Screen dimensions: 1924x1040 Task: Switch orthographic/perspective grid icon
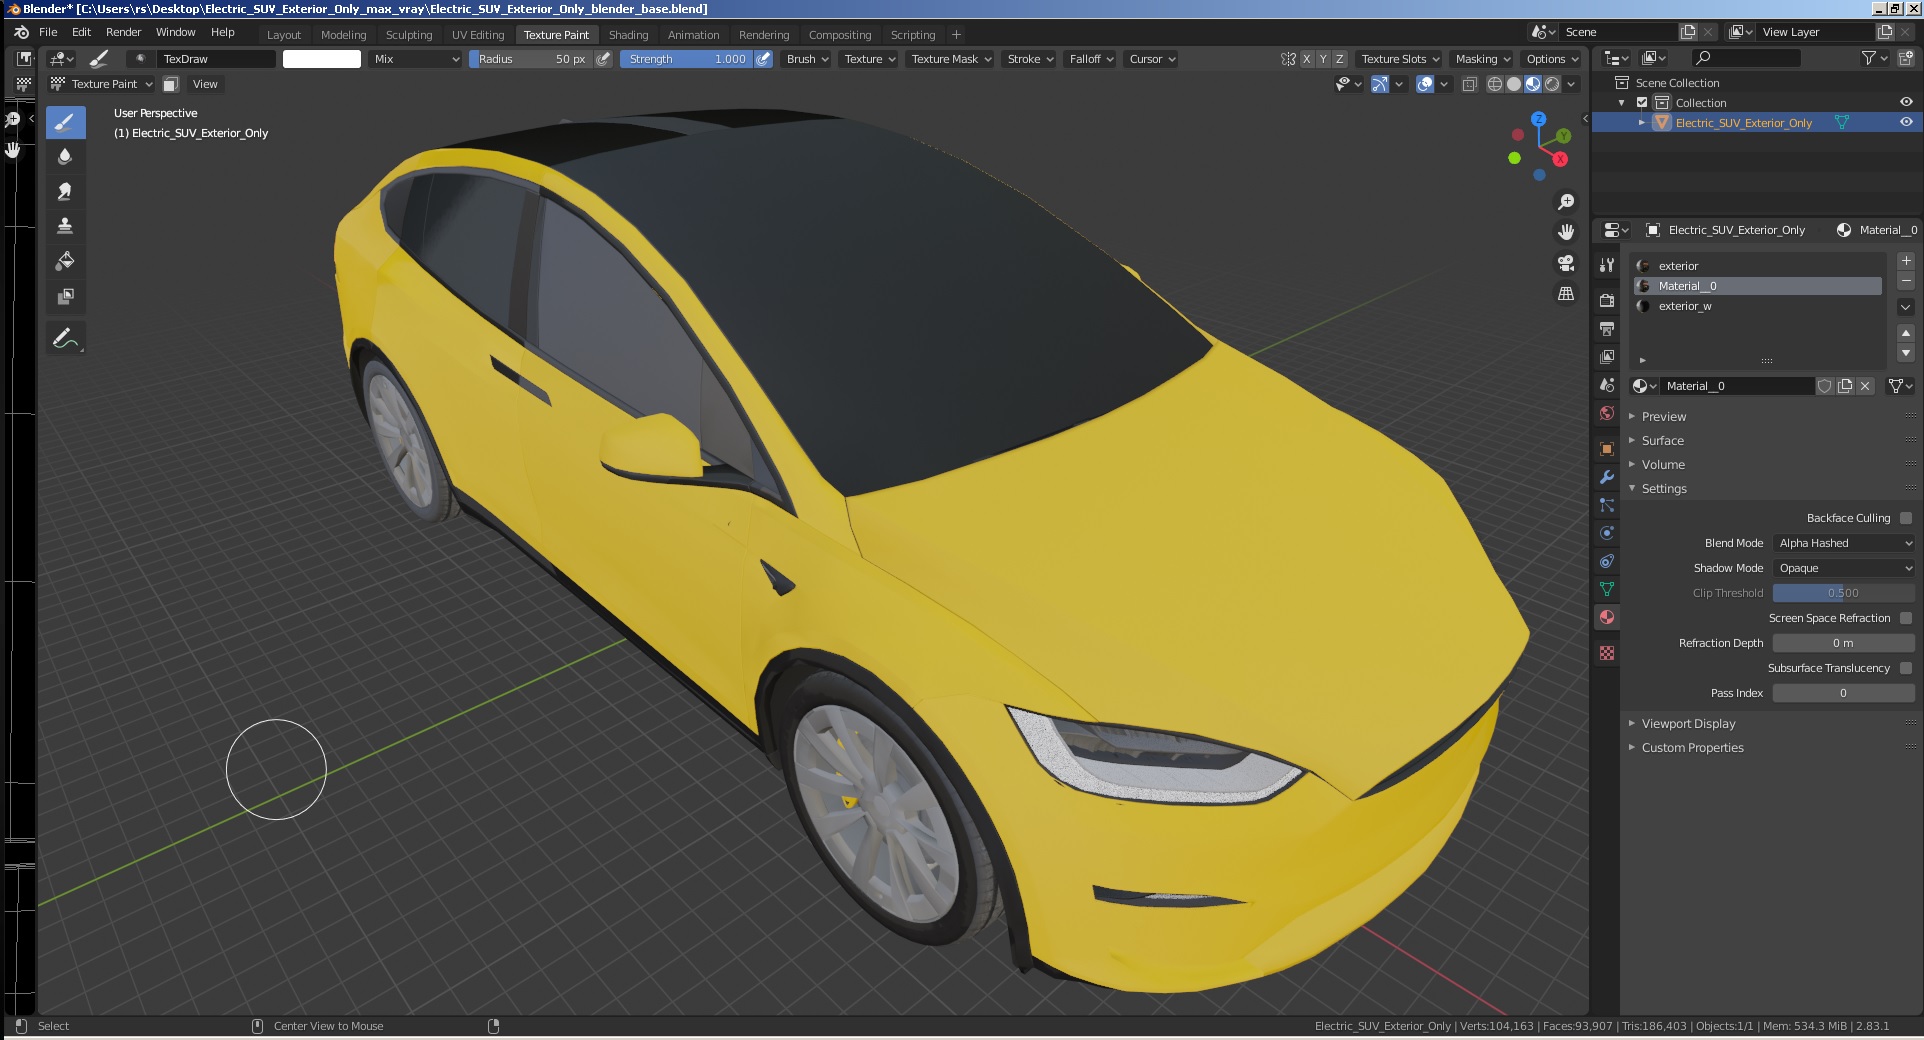pyautogui.click(x=1566, y=294)
